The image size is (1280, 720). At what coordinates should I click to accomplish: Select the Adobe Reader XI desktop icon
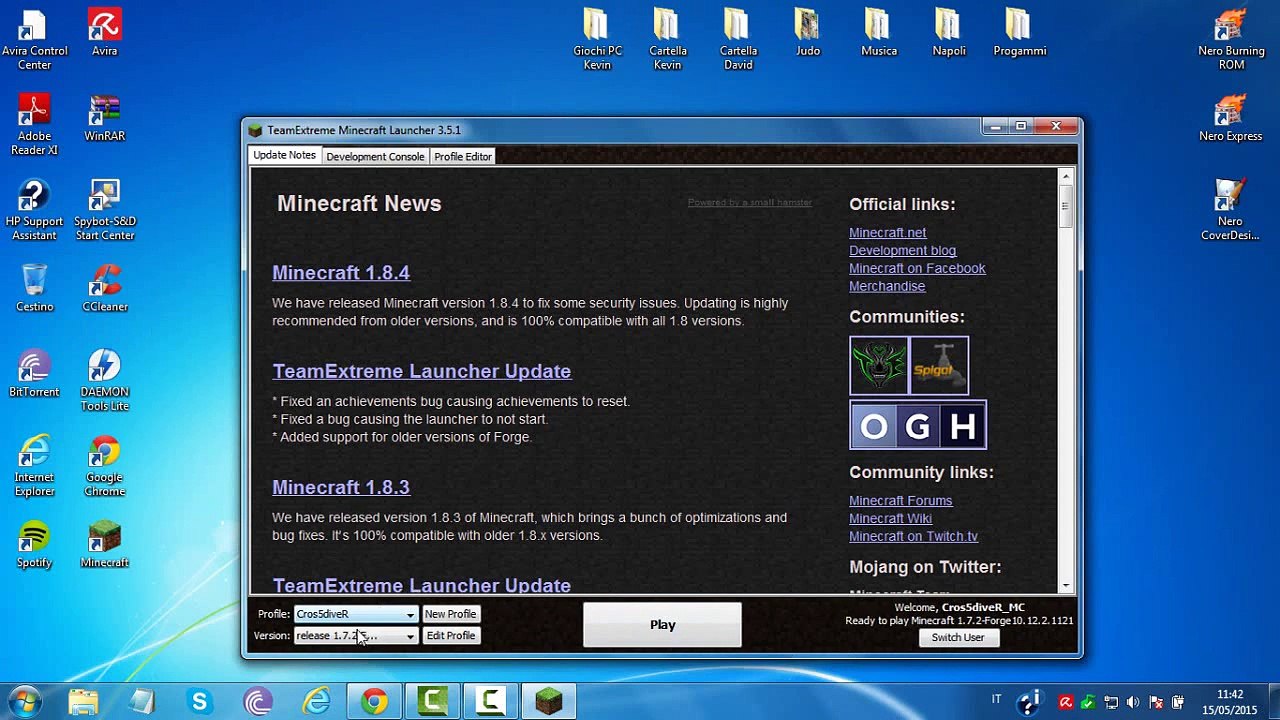point(34,125)
